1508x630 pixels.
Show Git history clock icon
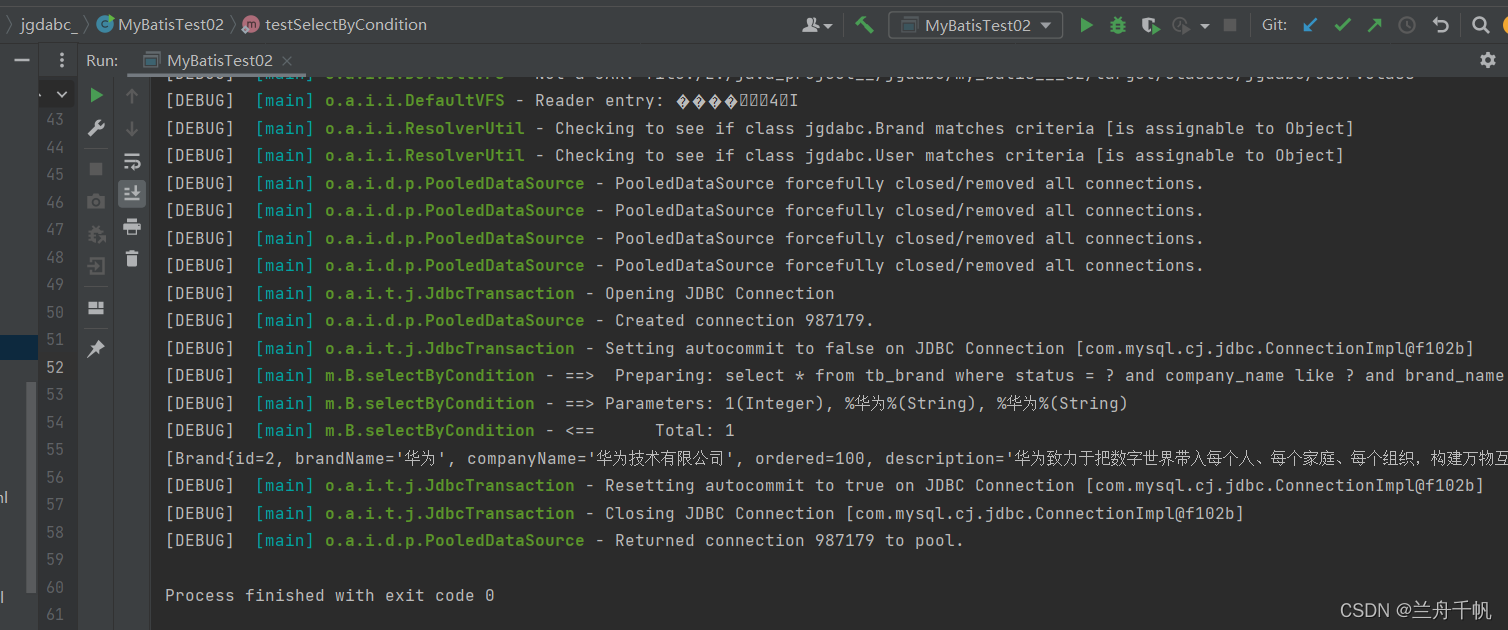coord(1407,25)
